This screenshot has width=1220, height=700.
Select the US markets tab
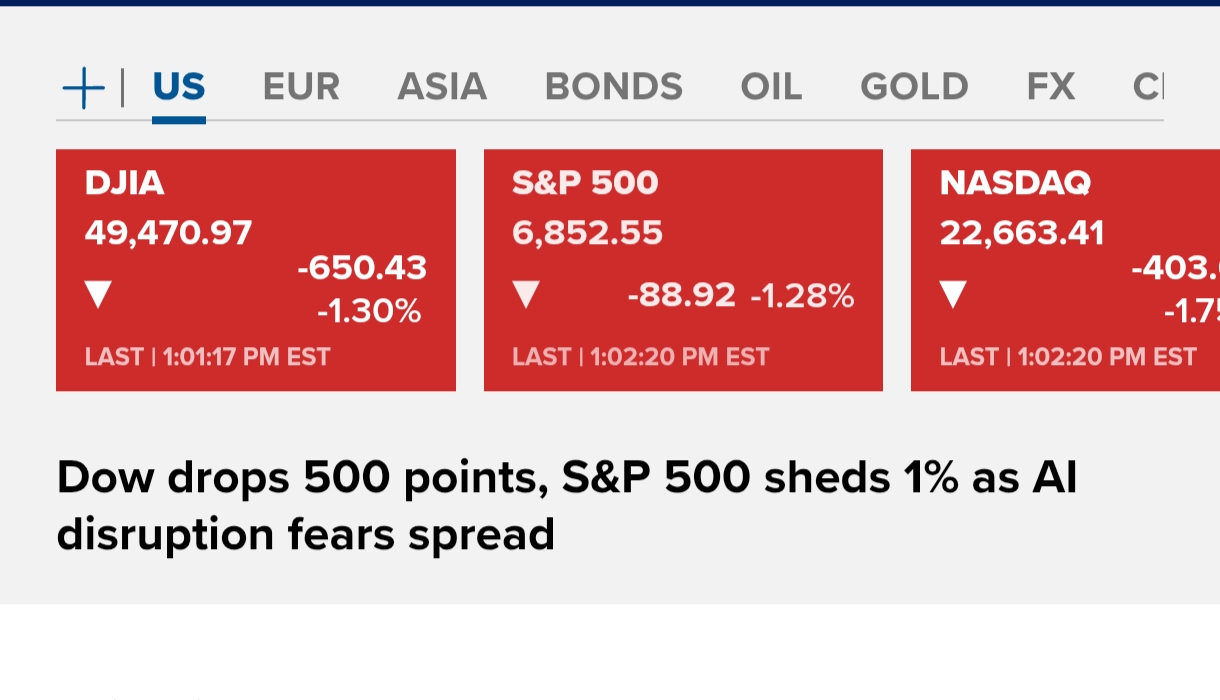pos(179,87)
